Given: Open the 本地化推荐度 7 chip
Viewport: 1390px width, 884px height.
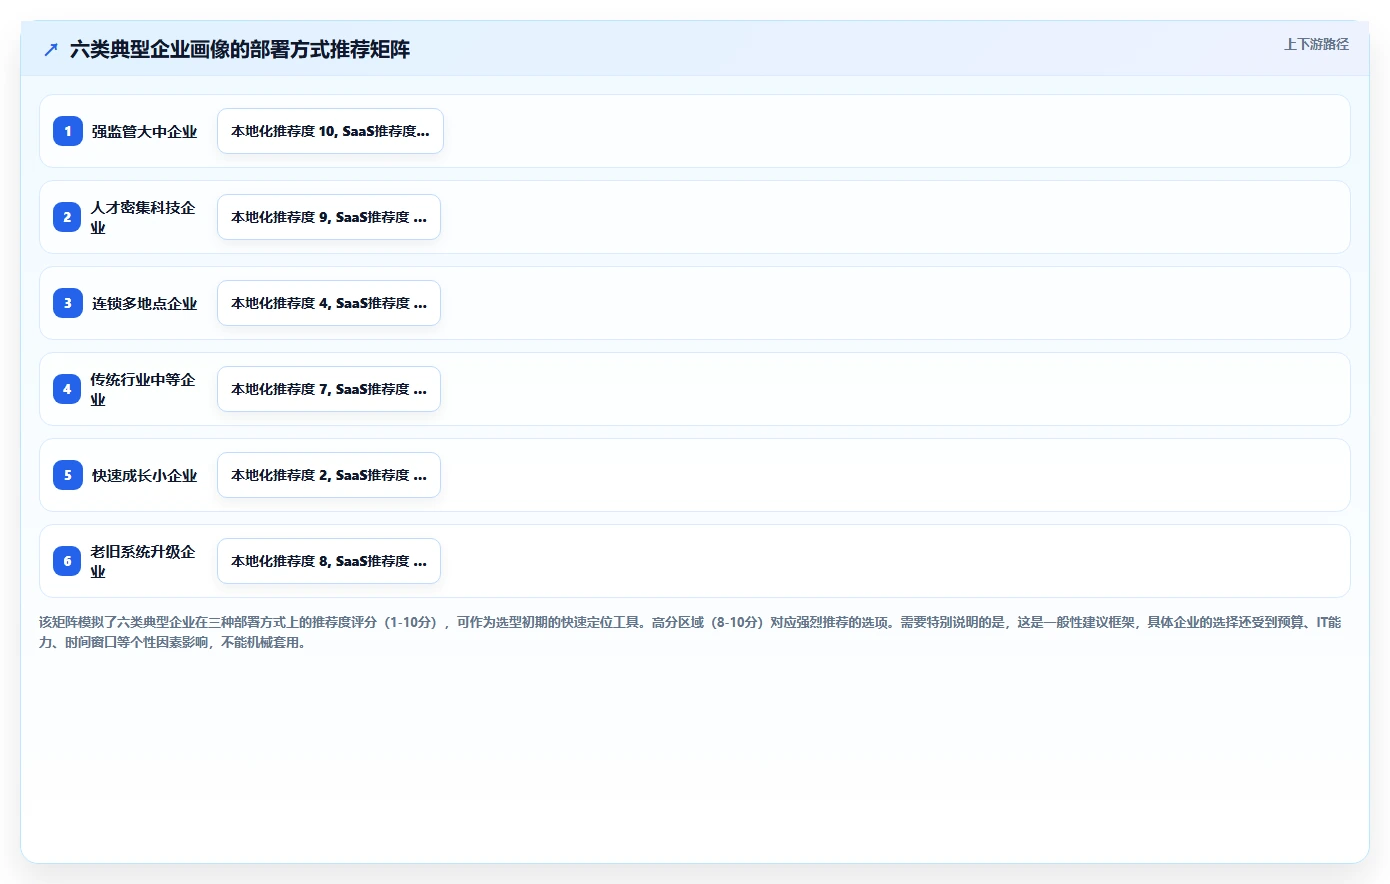Looking at the screenshot, I should [329, 389].
